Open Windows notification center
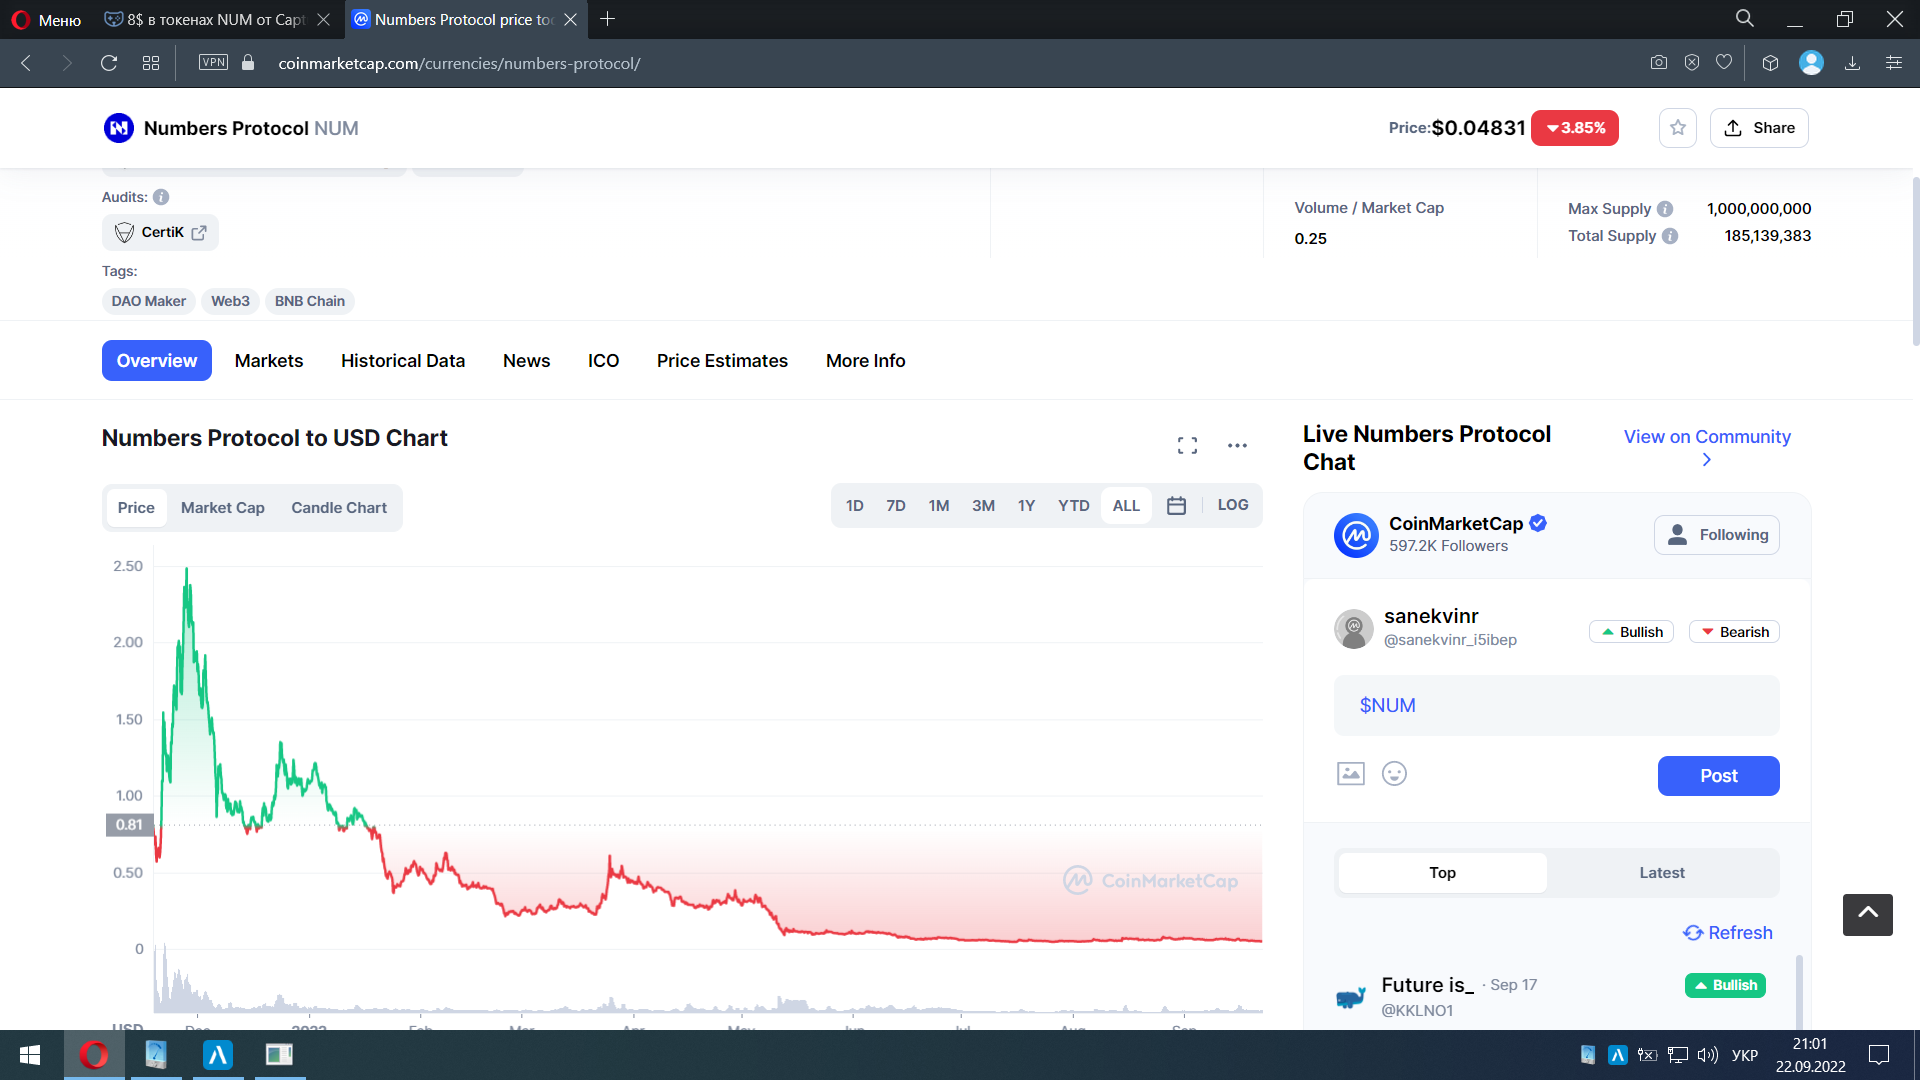 point(1879,1055)
